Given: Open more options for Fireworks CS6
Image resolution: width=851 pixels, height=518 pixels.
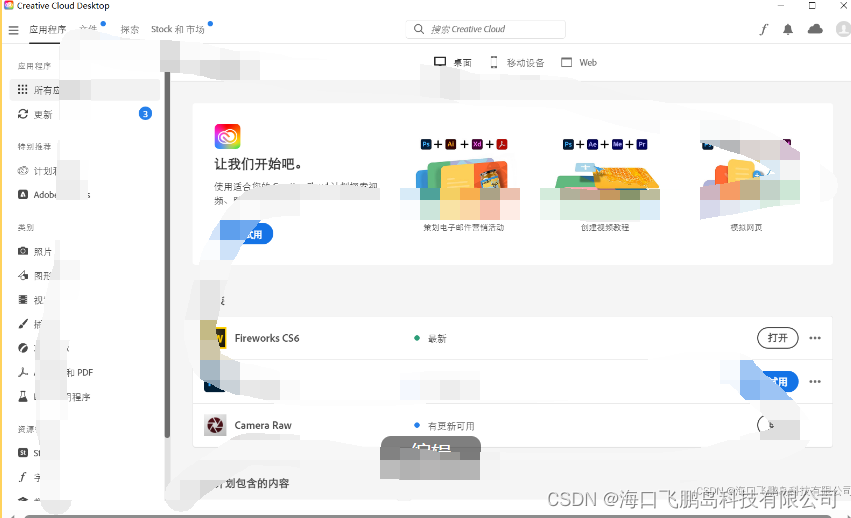Looking at the screenshot, I should [815, 338].
